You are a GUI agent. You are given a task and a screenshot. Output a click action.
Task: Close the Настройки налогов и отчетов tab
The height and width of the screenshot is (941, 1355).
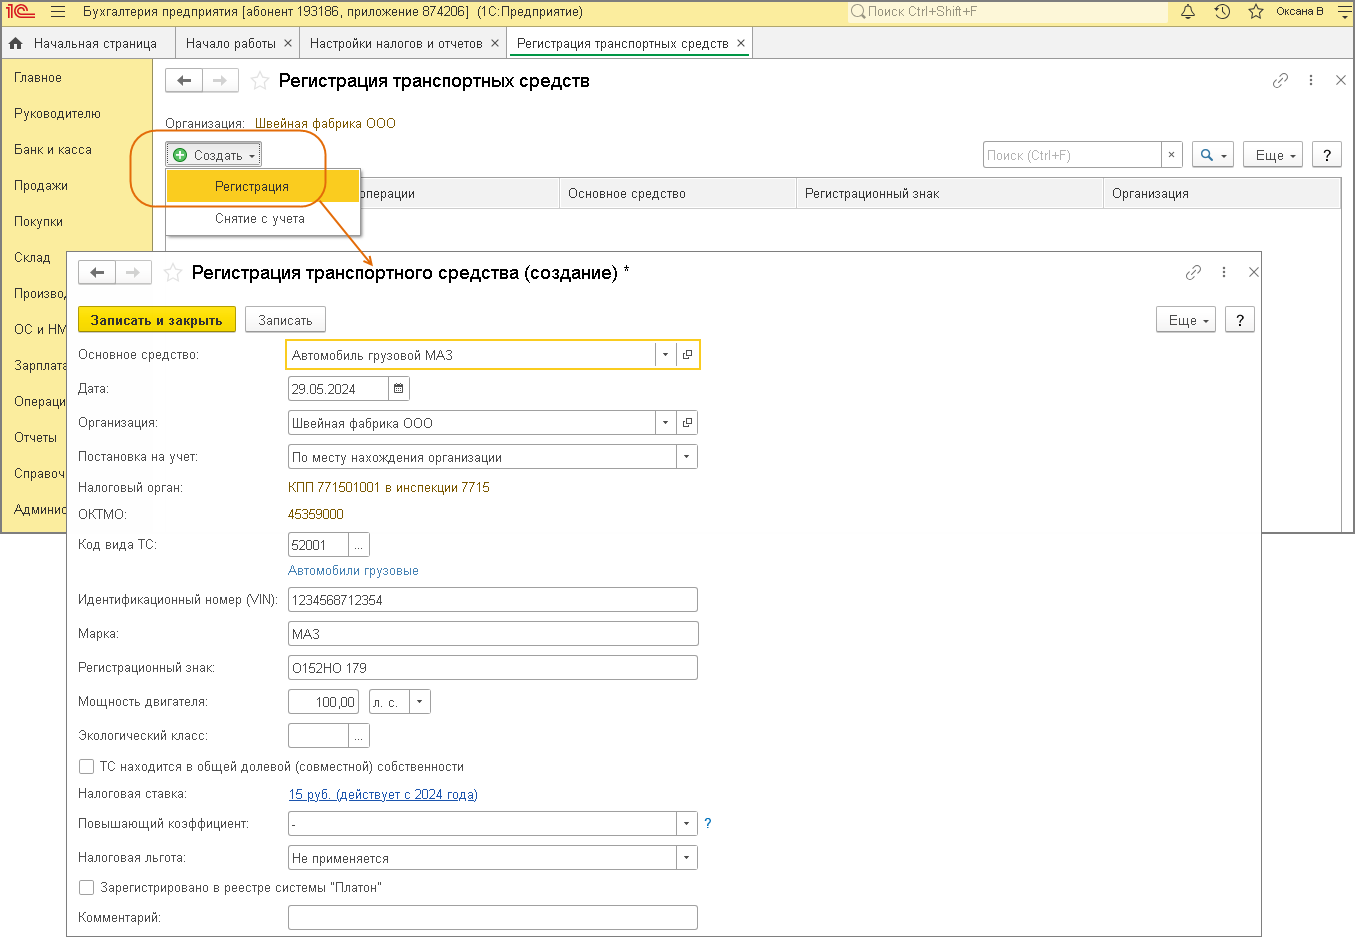point(495,44)
